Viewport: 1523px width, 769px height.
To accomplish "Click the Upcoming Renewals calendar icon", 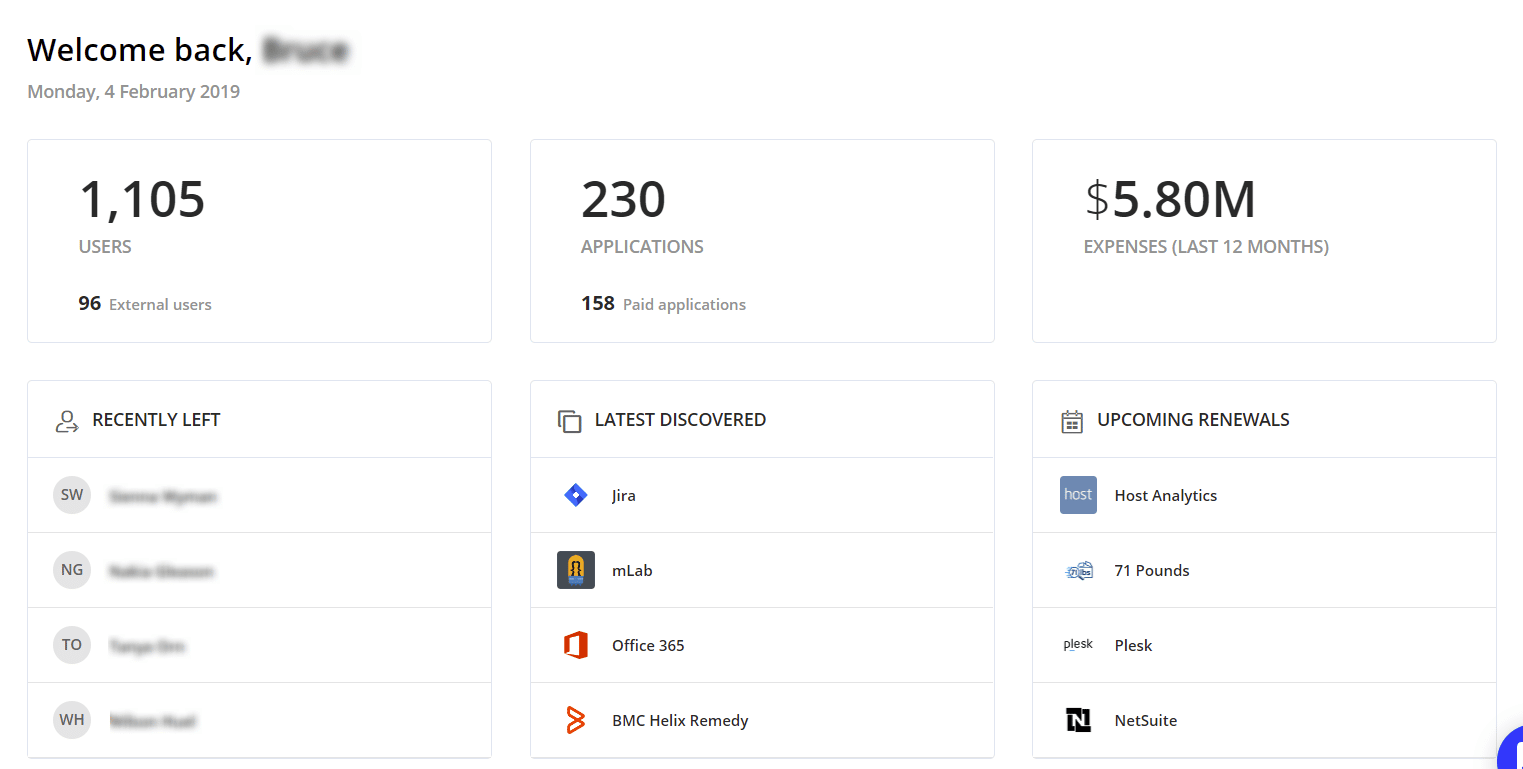I will click(1072, 421).
